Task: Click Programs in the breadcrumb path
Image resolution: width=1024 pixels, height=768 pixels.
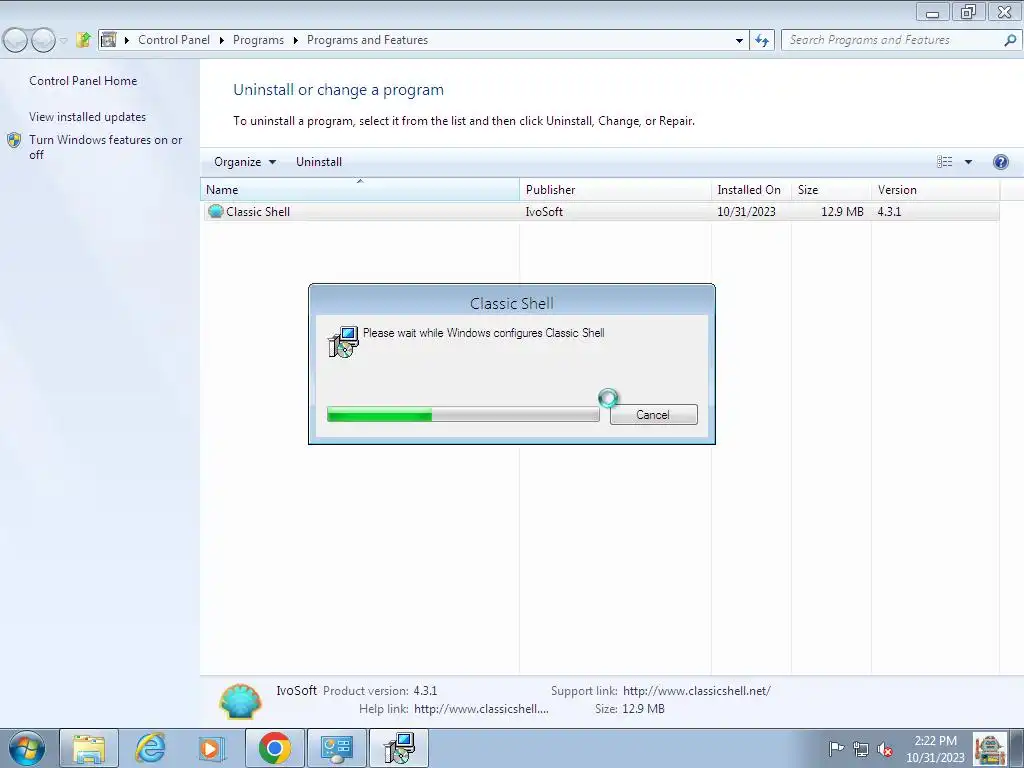Action: point(258,40)
